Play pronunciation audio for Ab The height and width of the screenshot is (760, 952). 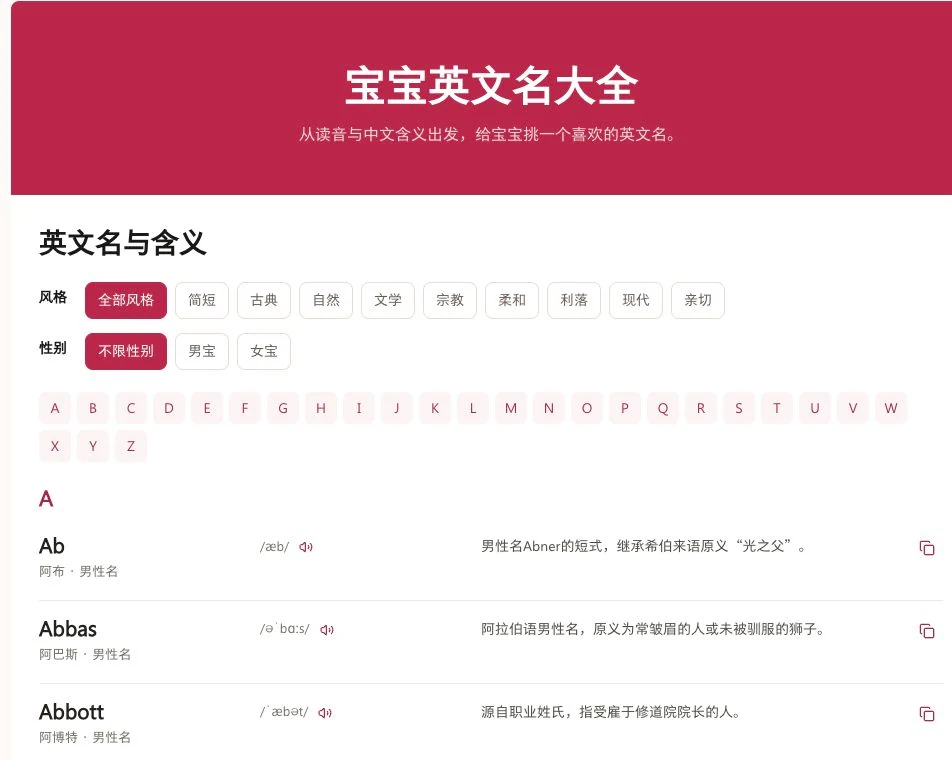point(305,547)
